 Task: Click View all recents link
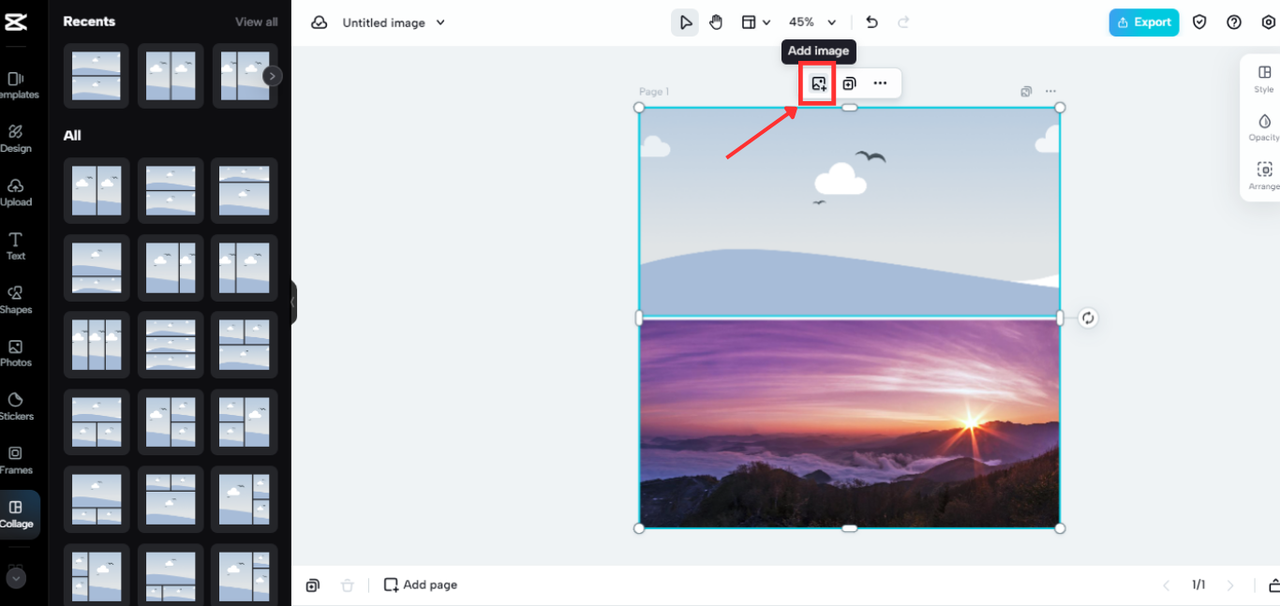click(x=257, y=22)
